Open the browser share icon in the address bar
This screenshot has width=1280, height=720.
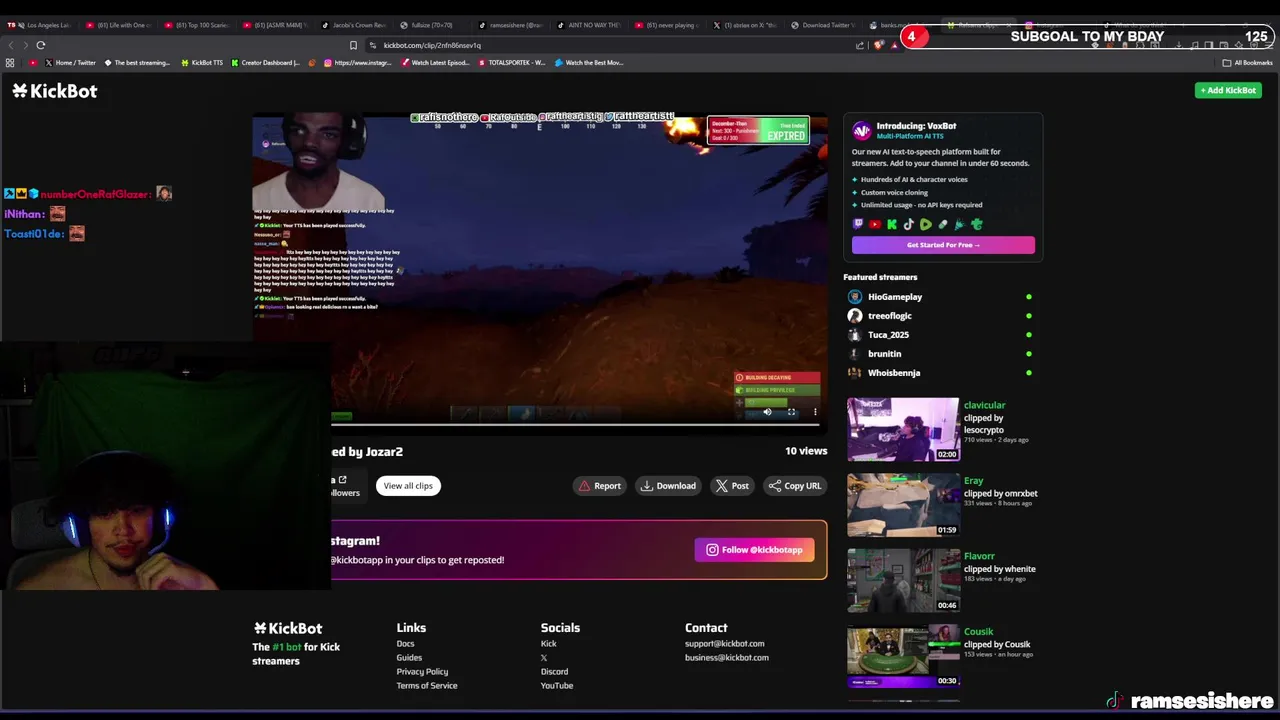[860, 45]
